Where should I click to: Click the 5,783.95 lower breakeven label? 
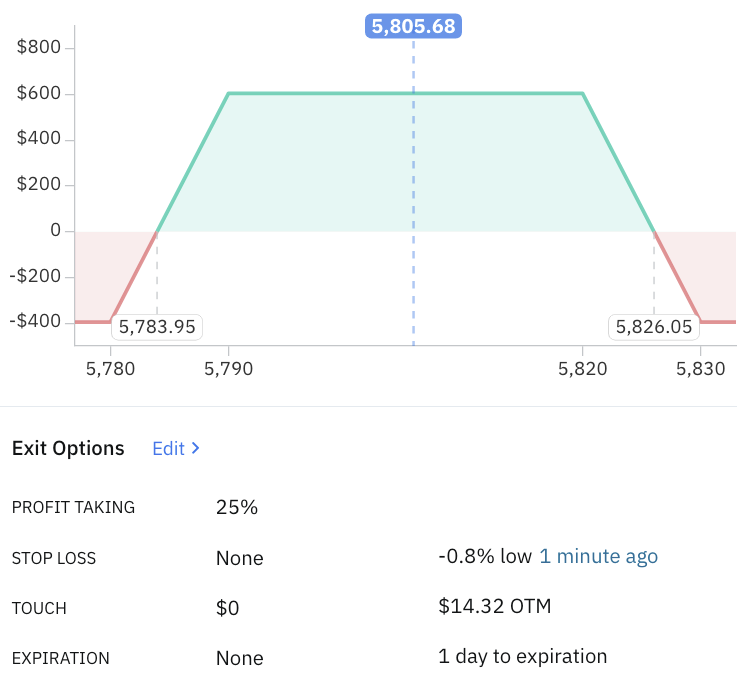158,327
